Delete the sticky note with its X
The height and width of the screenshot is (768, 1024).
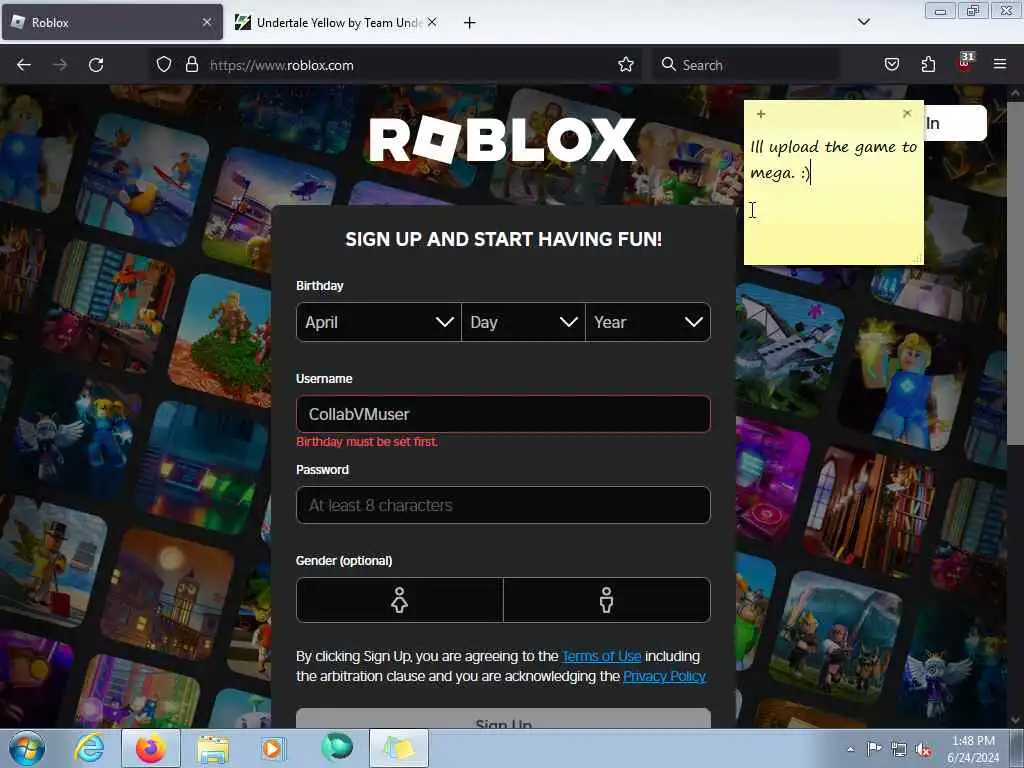907,114
